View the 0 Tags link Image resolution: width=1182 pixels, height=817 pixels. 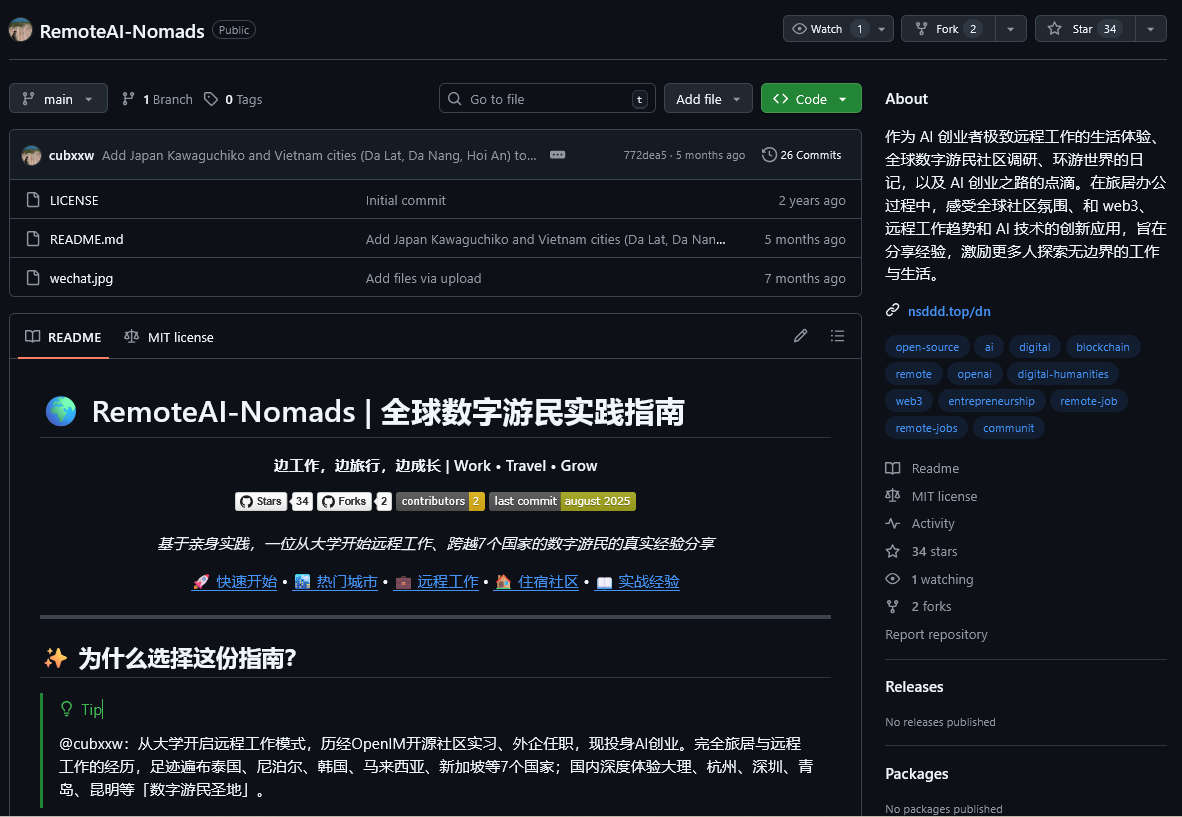[x=233, y=99]
